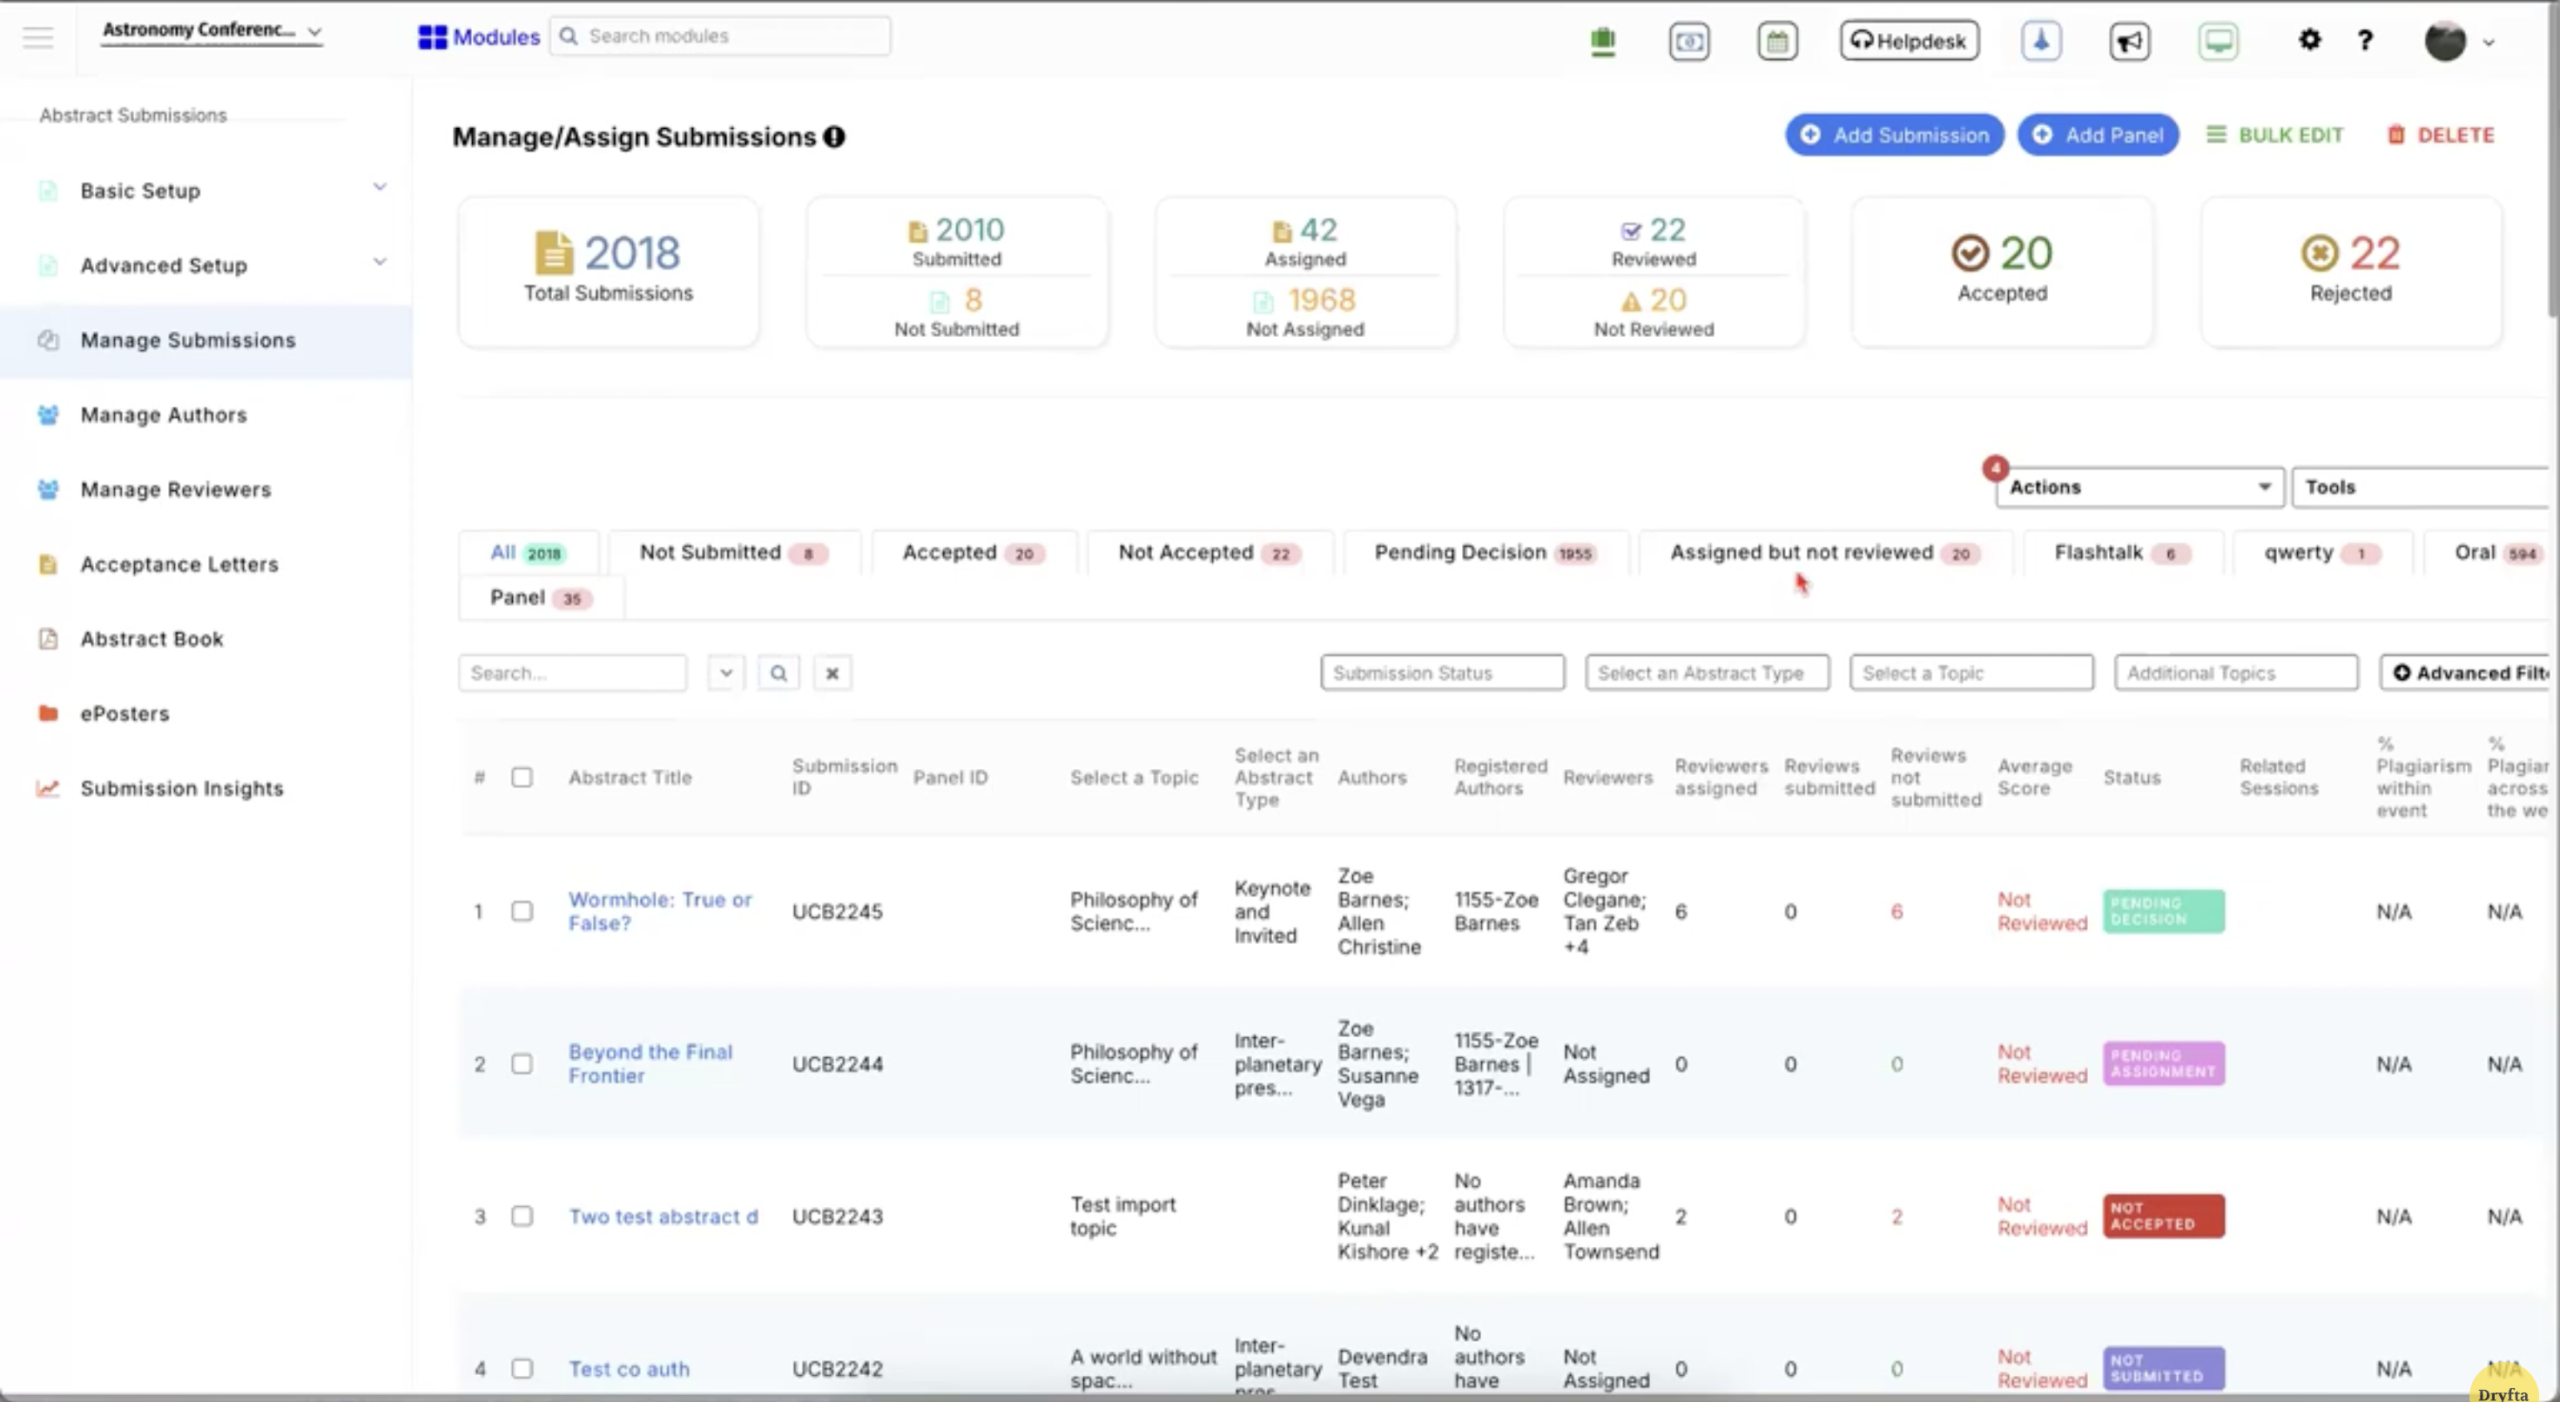This screenshot has width=2560, height=1402.
Task: Click the Modules grid icon
Action: point(432,37)
